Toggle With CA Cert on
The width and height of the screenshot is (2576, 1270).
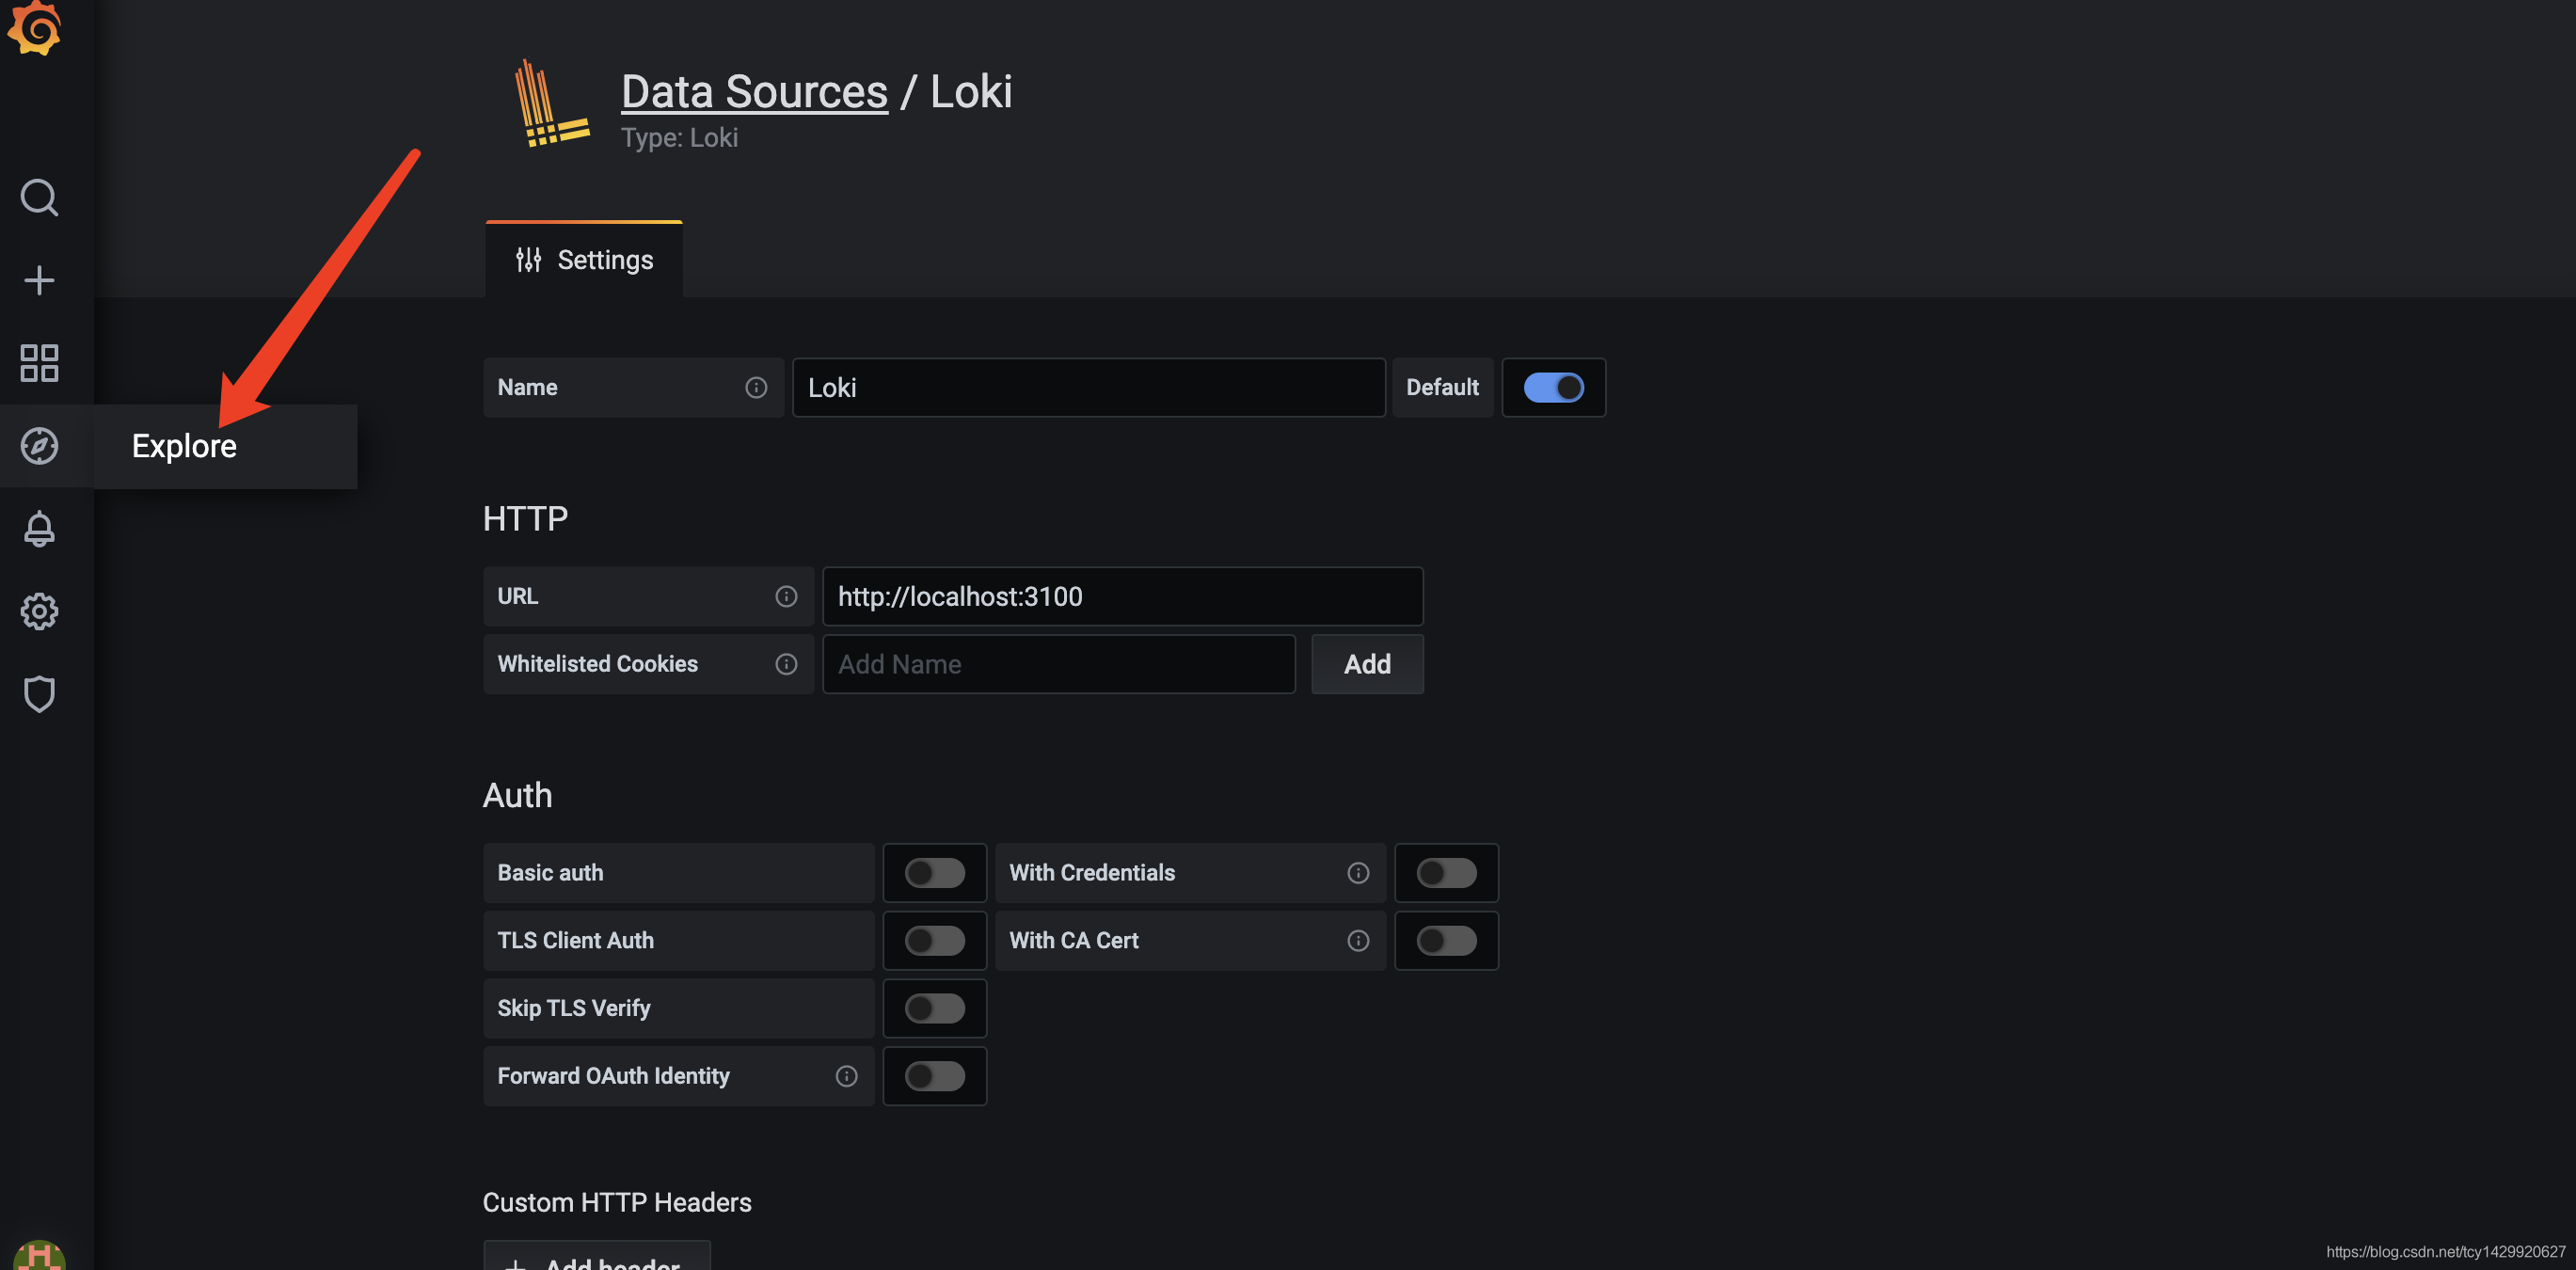[x=1445, y=940]
